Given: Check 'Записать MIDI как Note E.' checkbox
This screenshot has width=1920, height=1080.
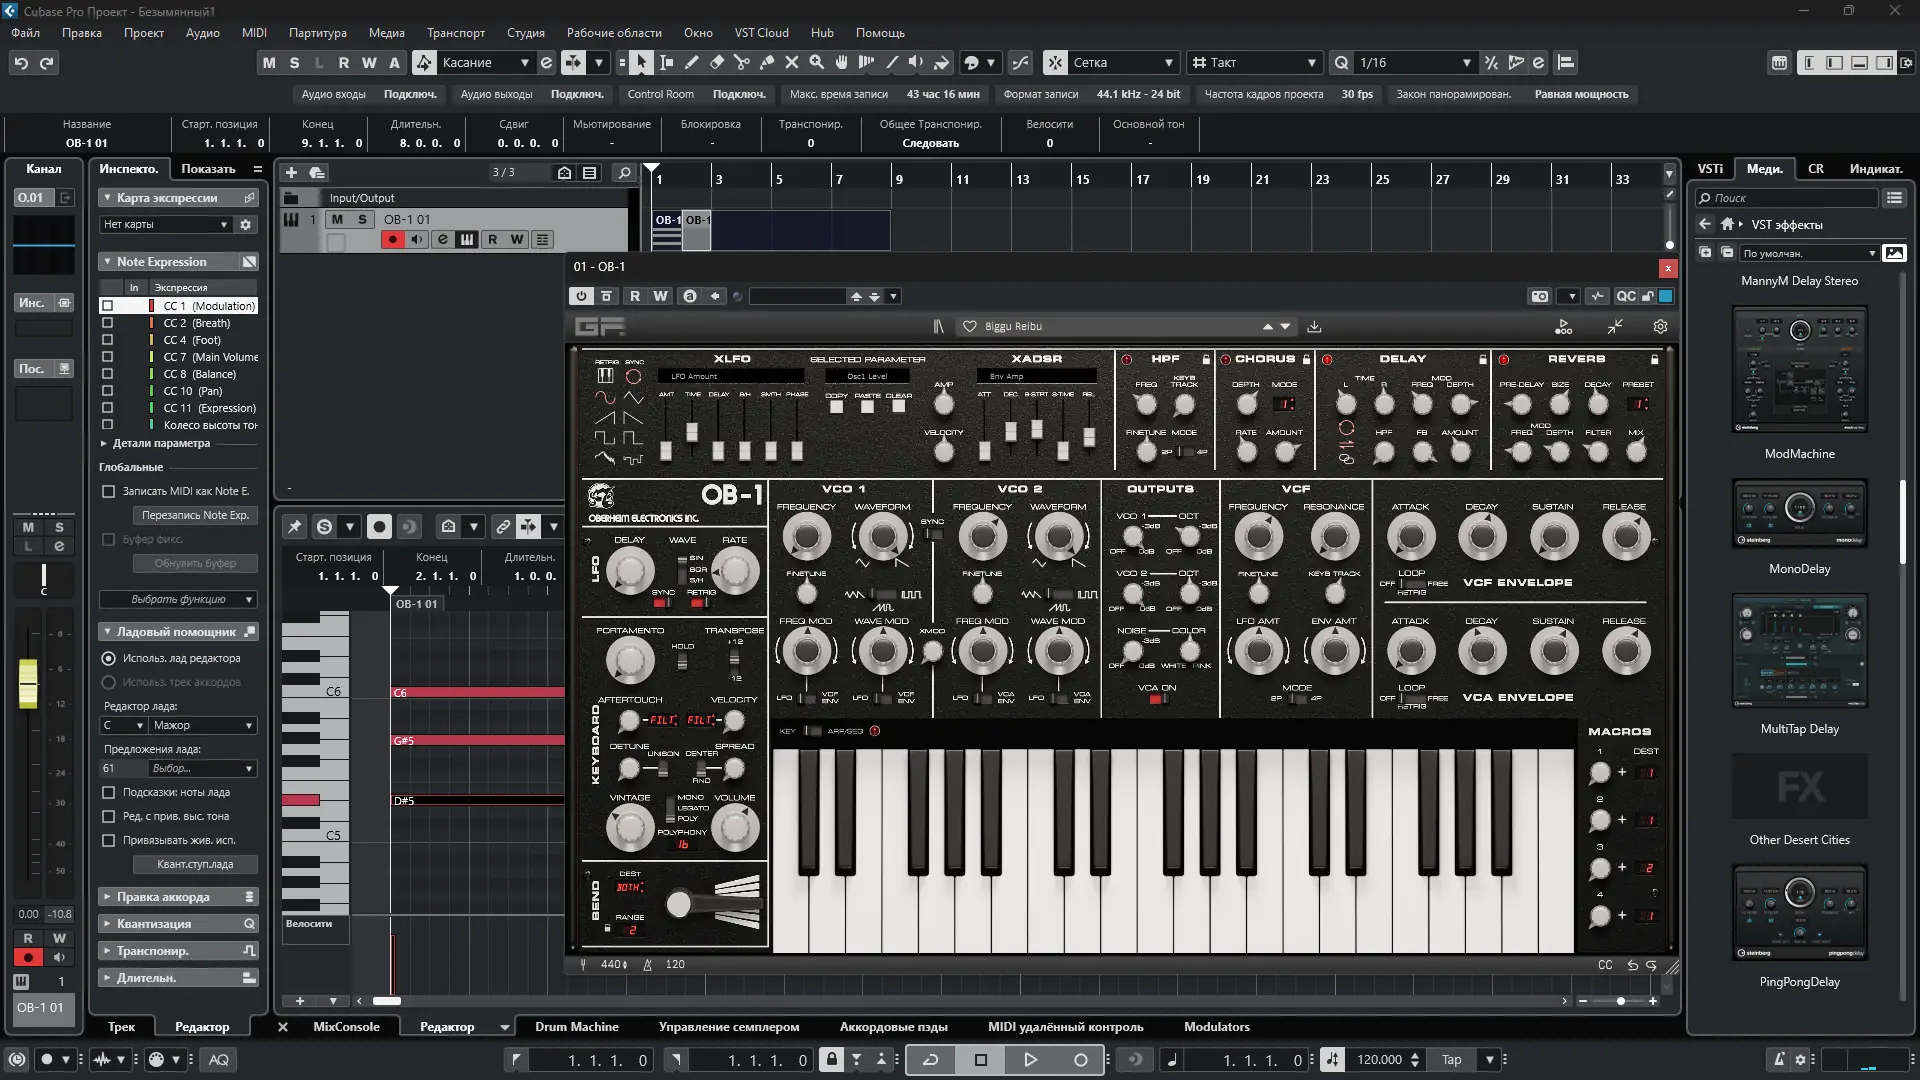Looking at the screenshot, I should pos(109,491).
